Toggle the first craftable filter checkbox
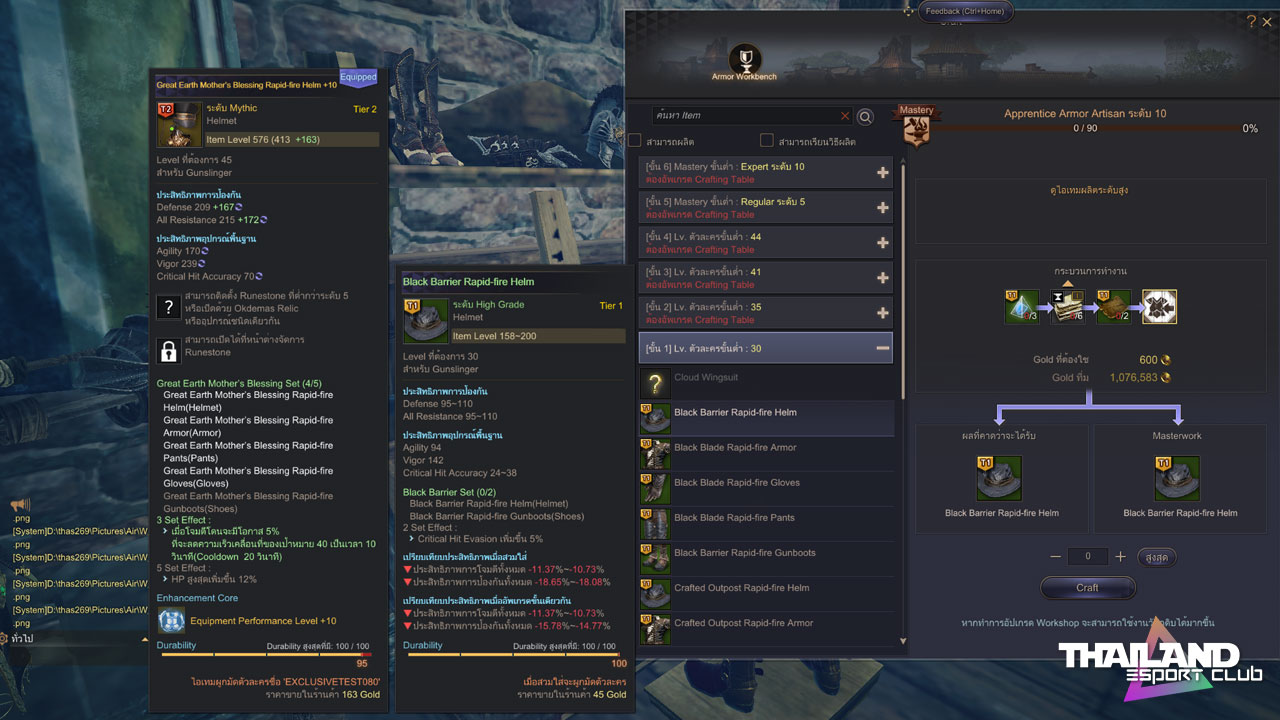The image size is (1280, 720). click(635, 141)
